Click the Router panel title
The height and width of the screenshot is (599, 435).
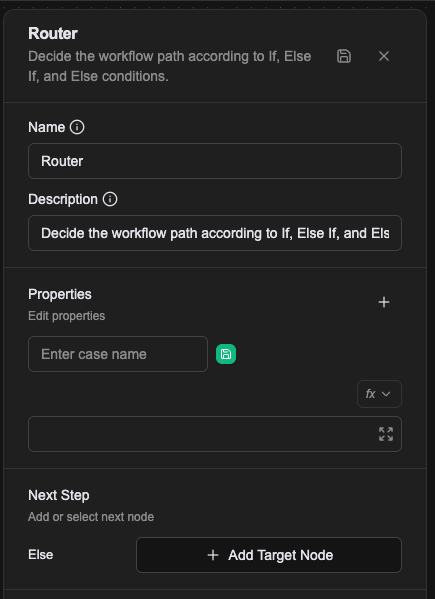[x=53, y=34]
